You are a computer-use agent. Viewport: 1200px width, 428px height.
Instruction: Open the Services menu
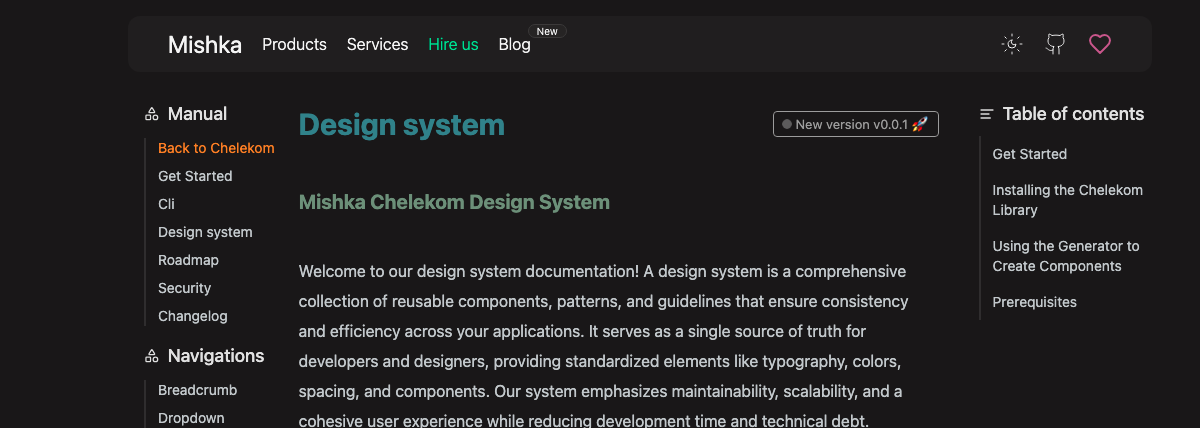pos(377,44)
